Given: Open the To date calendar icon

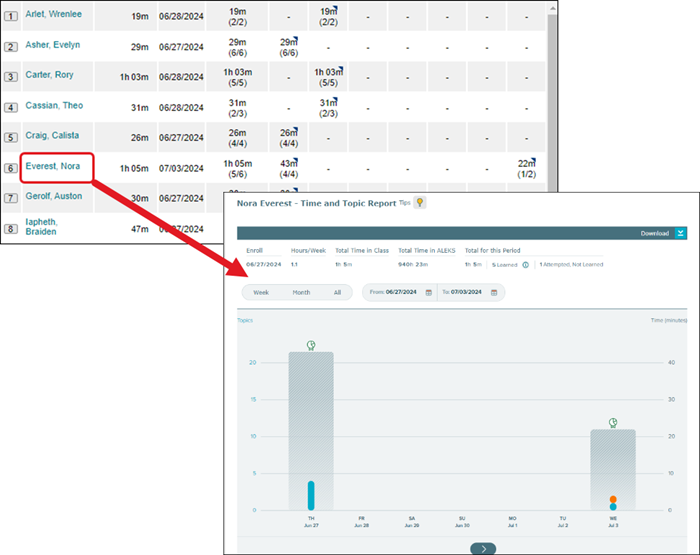Looking at the screenshot, I should click(x=494, y=292).
